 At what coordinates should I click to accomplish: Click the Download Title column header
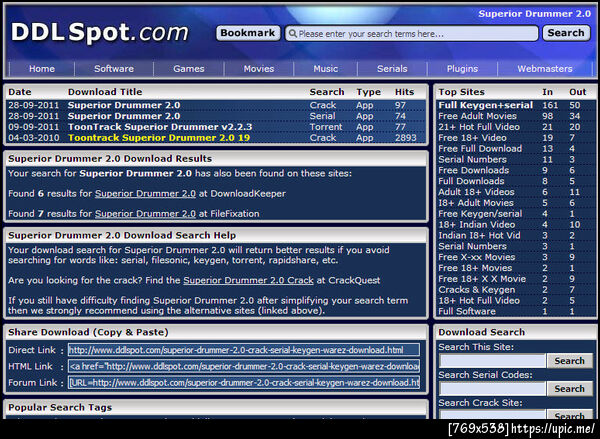(x=105, y=92)
